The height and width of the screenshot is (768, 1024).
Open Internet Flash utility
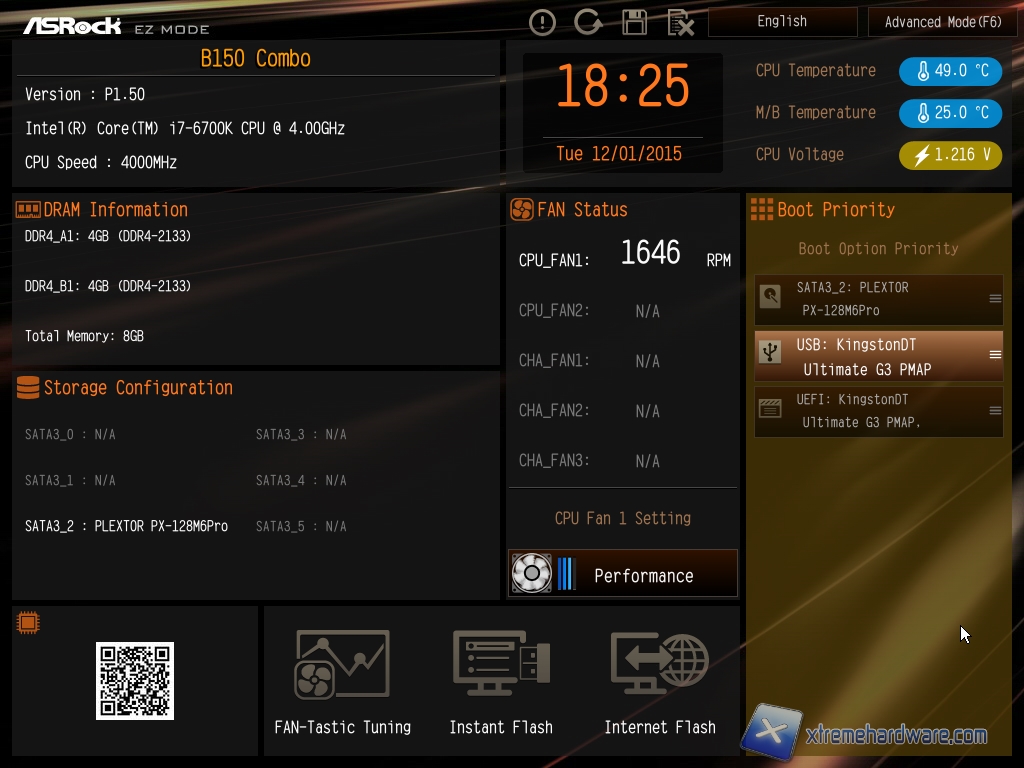[x=660, y=682]
